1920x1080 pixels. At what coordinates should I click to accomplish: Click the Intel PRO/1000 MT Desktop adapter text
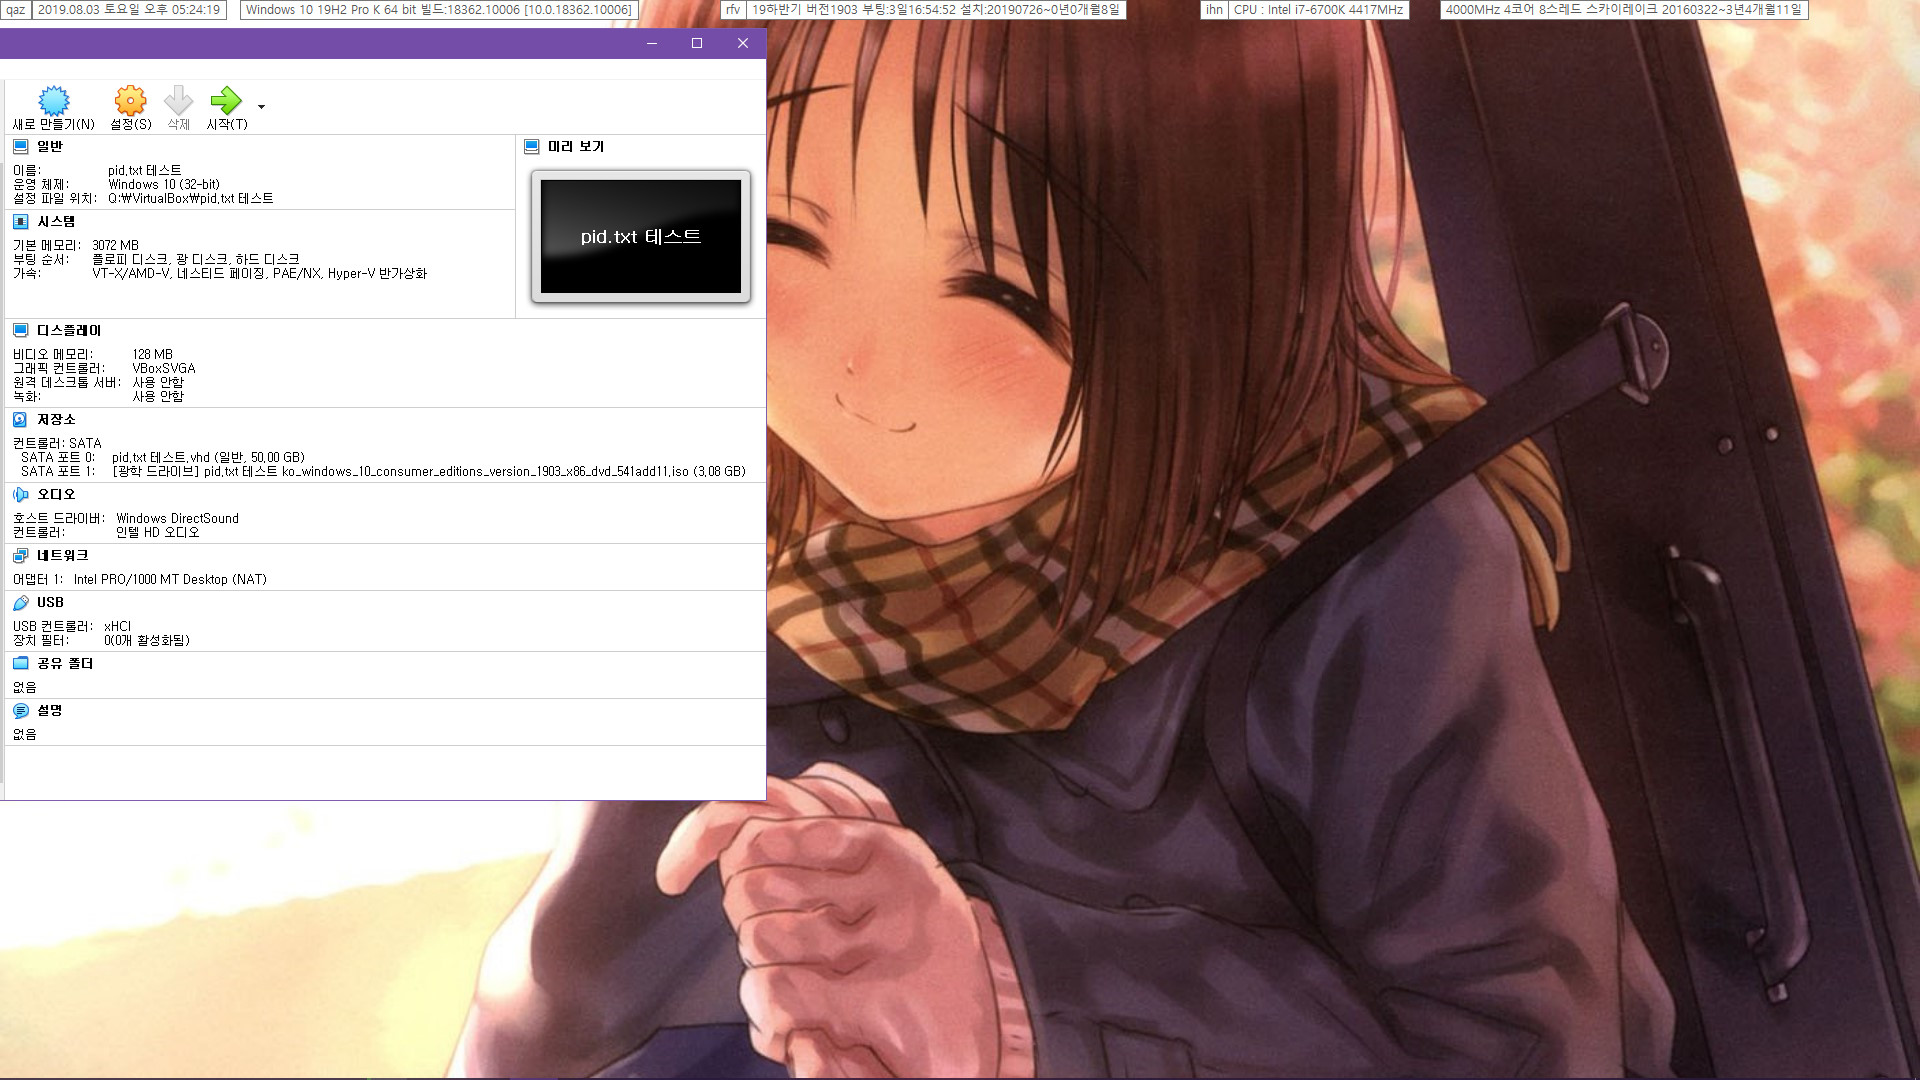tap(170, 580)
